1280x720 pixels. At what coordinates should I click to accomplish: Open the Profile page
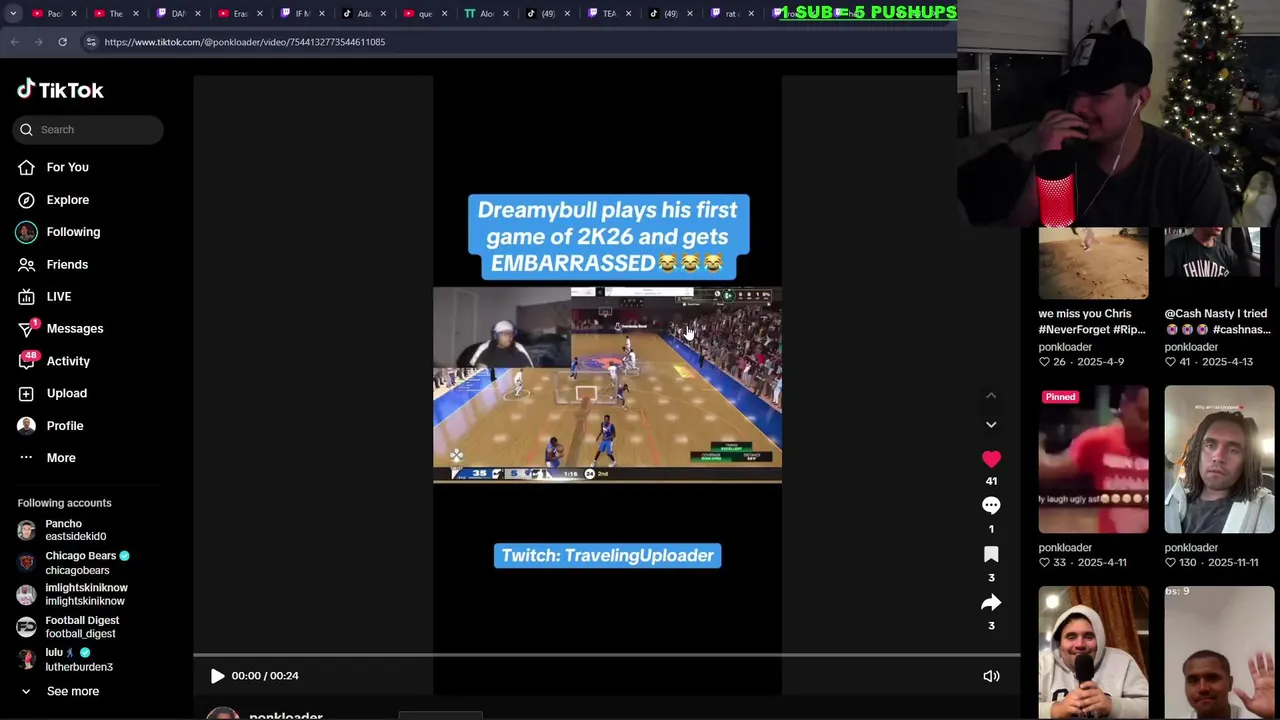pos(65,426)
